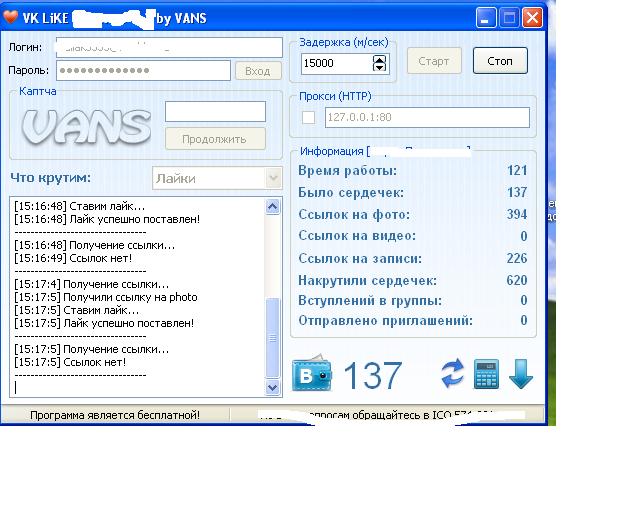This screenshot has height=512, width=640.
Task: Click the log scrollbar down arrow
Action: pyautogui.click(x=272, y=387)
